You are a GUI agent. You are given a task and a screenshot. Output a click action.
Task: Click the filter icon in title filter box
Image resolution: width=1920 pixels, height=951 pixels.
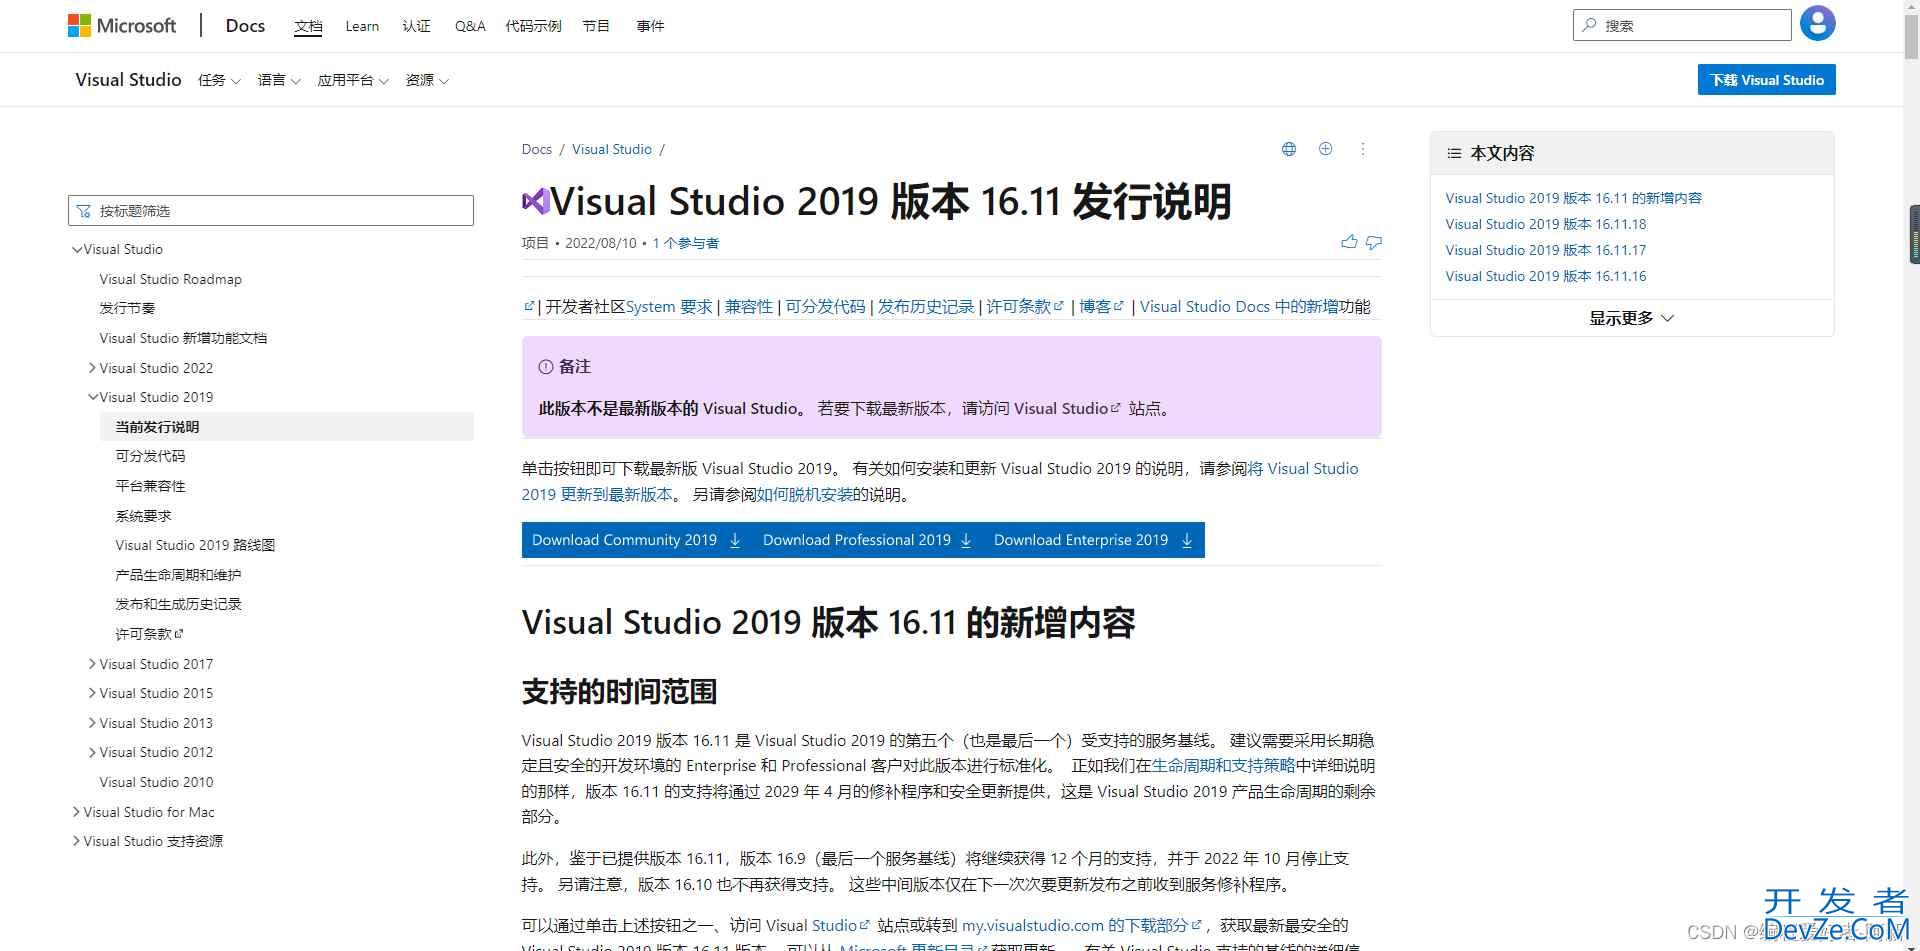pos(84,211)
